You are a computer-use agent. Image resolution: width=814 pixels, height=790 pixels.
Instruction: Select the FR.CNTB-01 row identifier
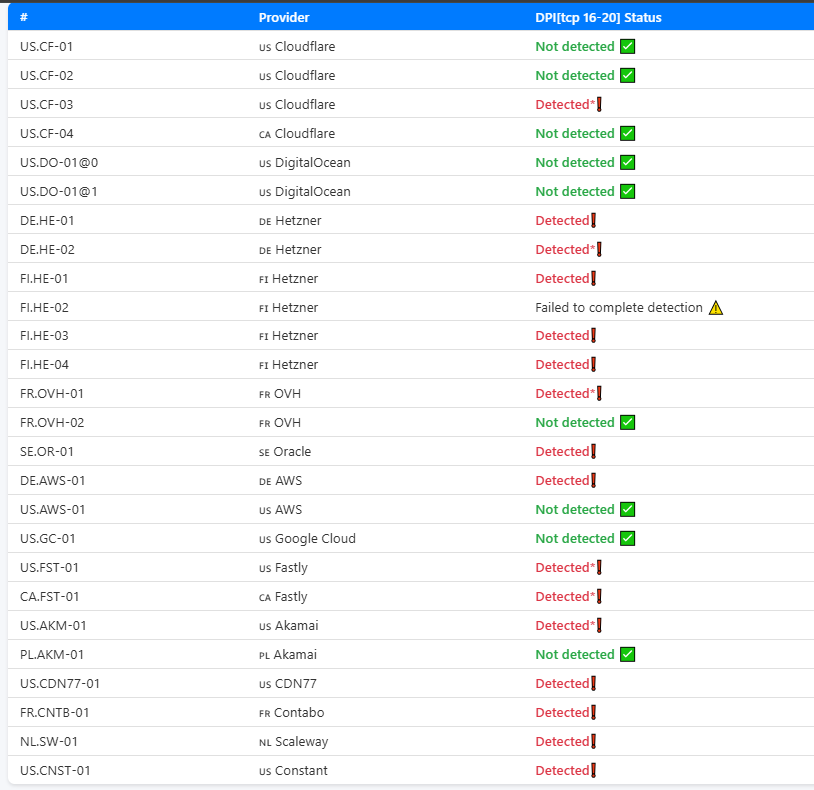point(55,713)
